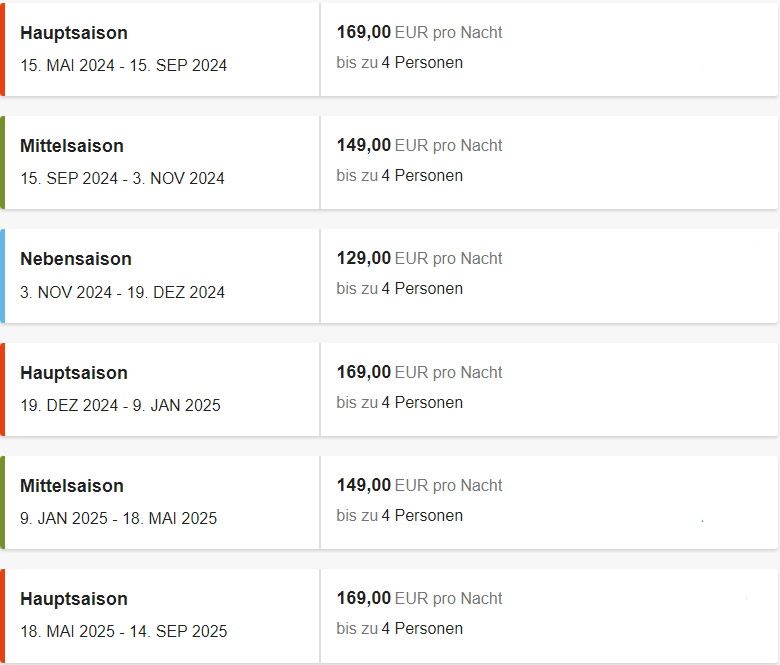This screenshot has width=780, height=665.
Task: Click the red color bar of first Hauptsaison row
Action: [2, 50]
